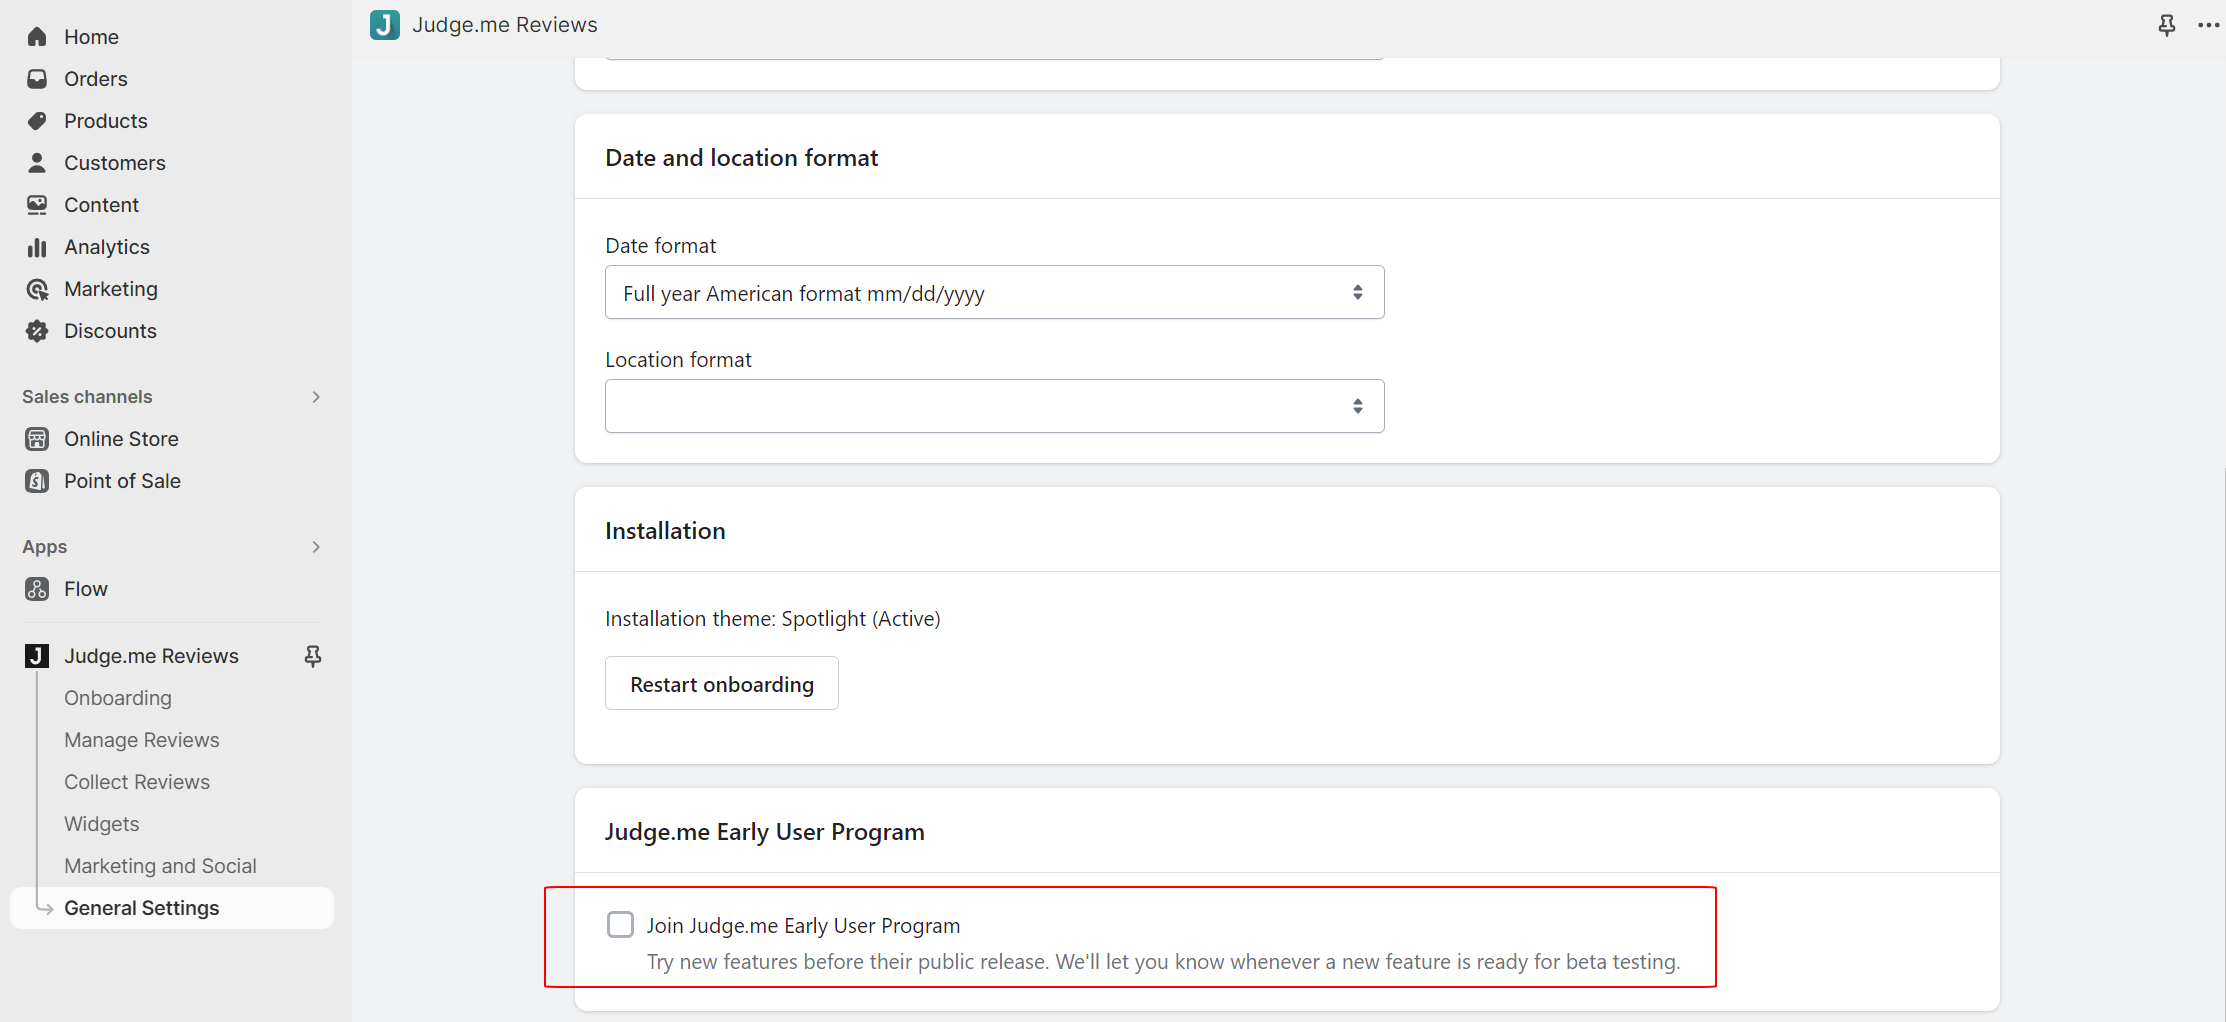Viewport: 2226px width, 1022px height.
Task: Click the Orders inbox icon
Action: tap(37, 79)
